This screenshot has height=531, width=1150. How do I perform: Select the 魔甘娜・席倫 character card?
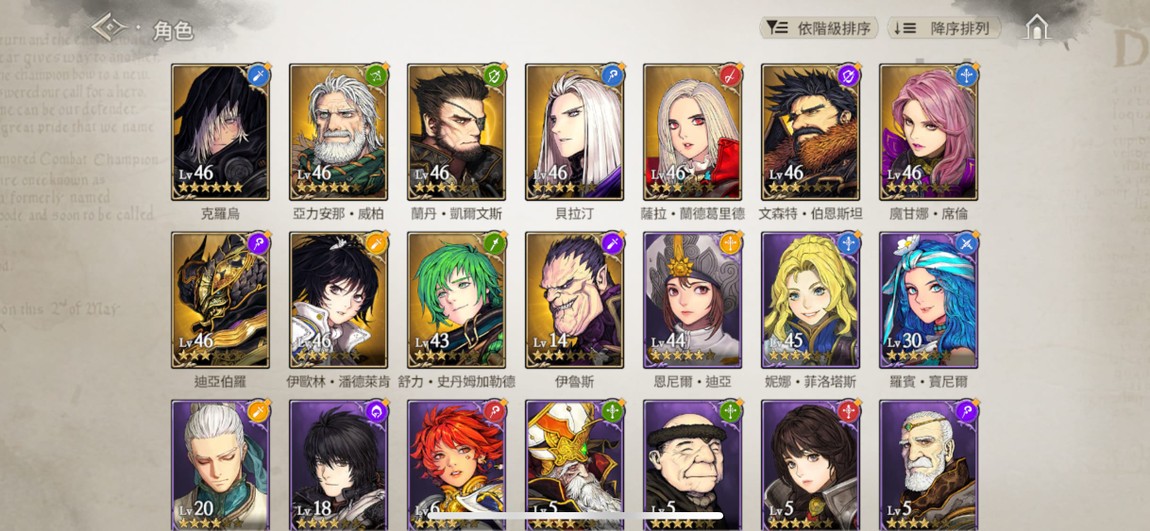pyautogui.click(x=929, y=132)
